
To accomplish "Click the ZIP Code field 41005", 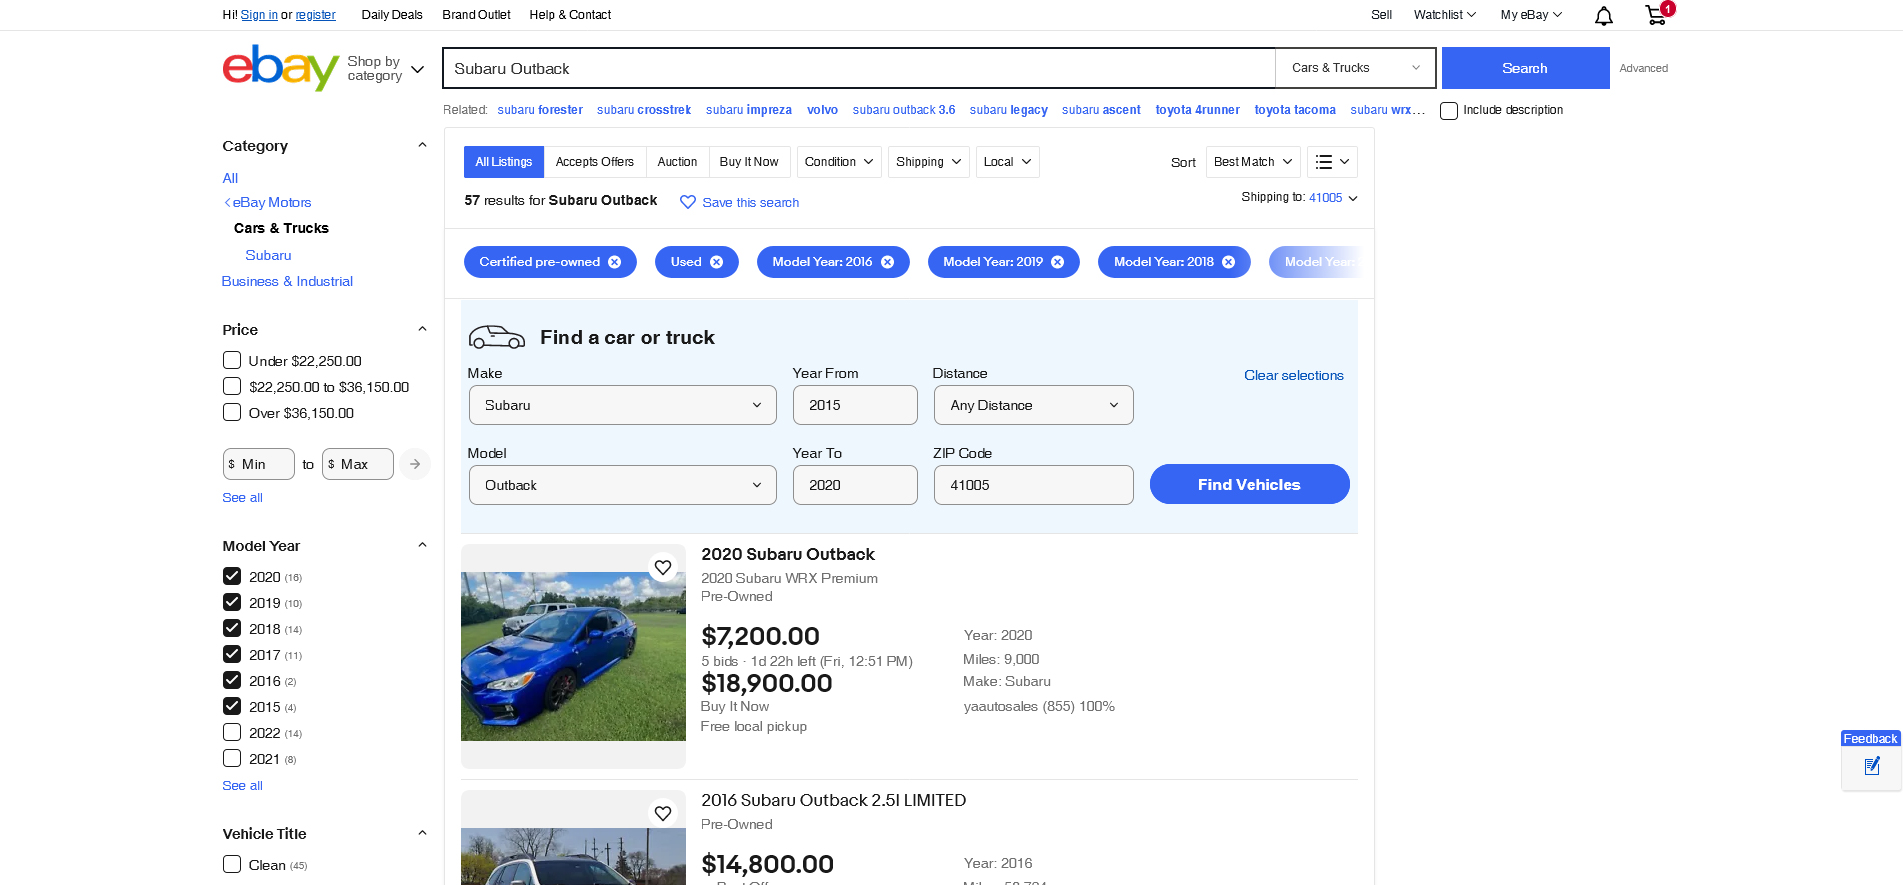I will (1033, 485).
